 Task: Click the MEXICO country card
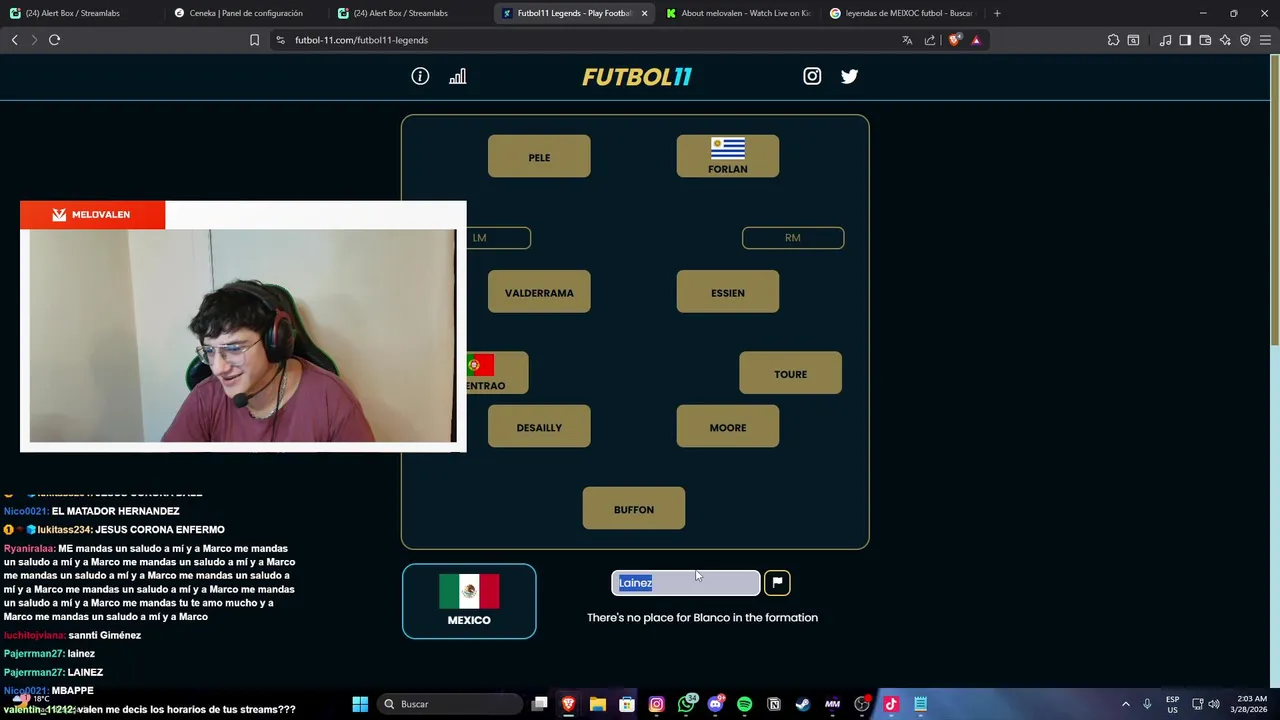tap(469, 601)
